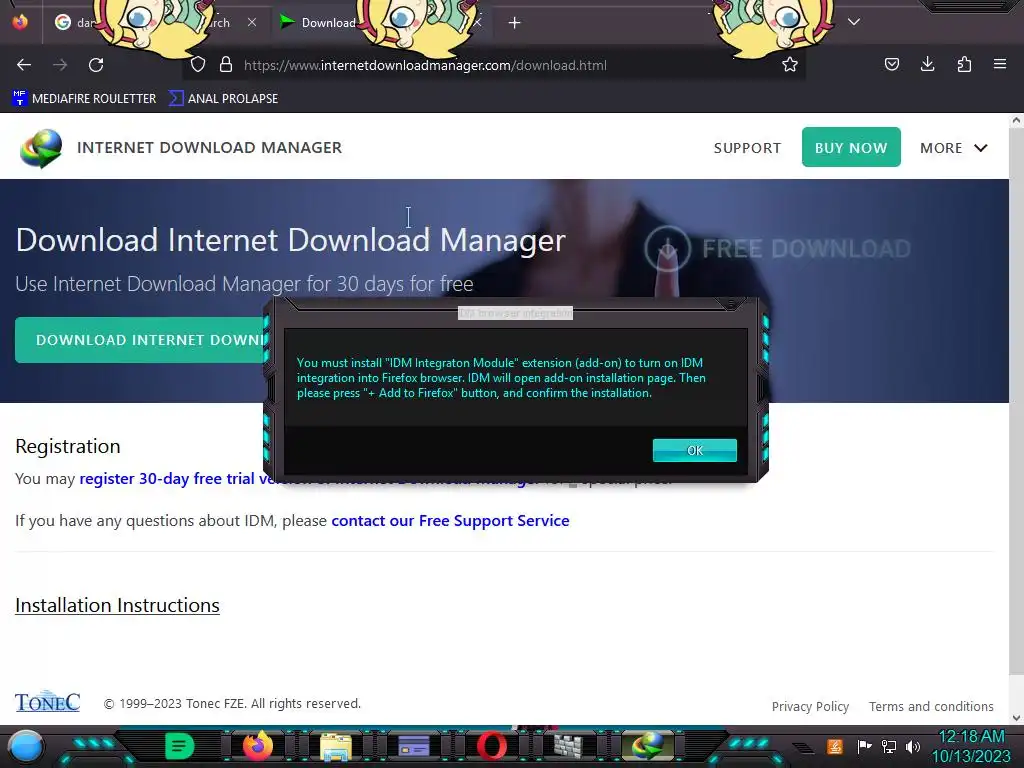Expand the list all tabs chevron
The width and height of the screenshot is (1024, 768).
click(854, 22)
